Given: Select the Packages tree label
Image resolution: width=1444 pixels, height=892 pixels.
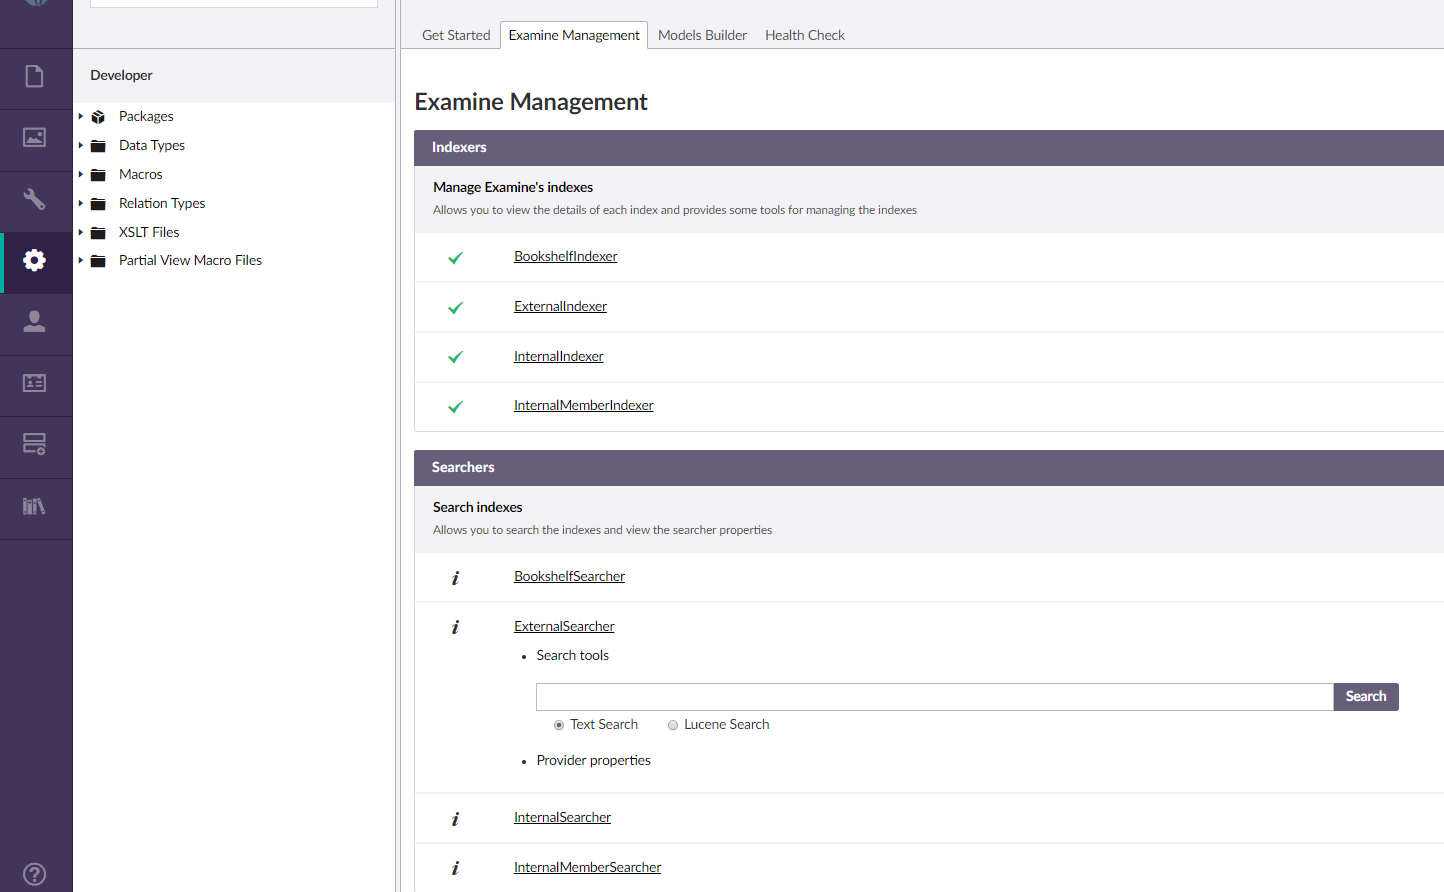Looking at the screenshot, I should pyautogui.click(x=146, y=116).
